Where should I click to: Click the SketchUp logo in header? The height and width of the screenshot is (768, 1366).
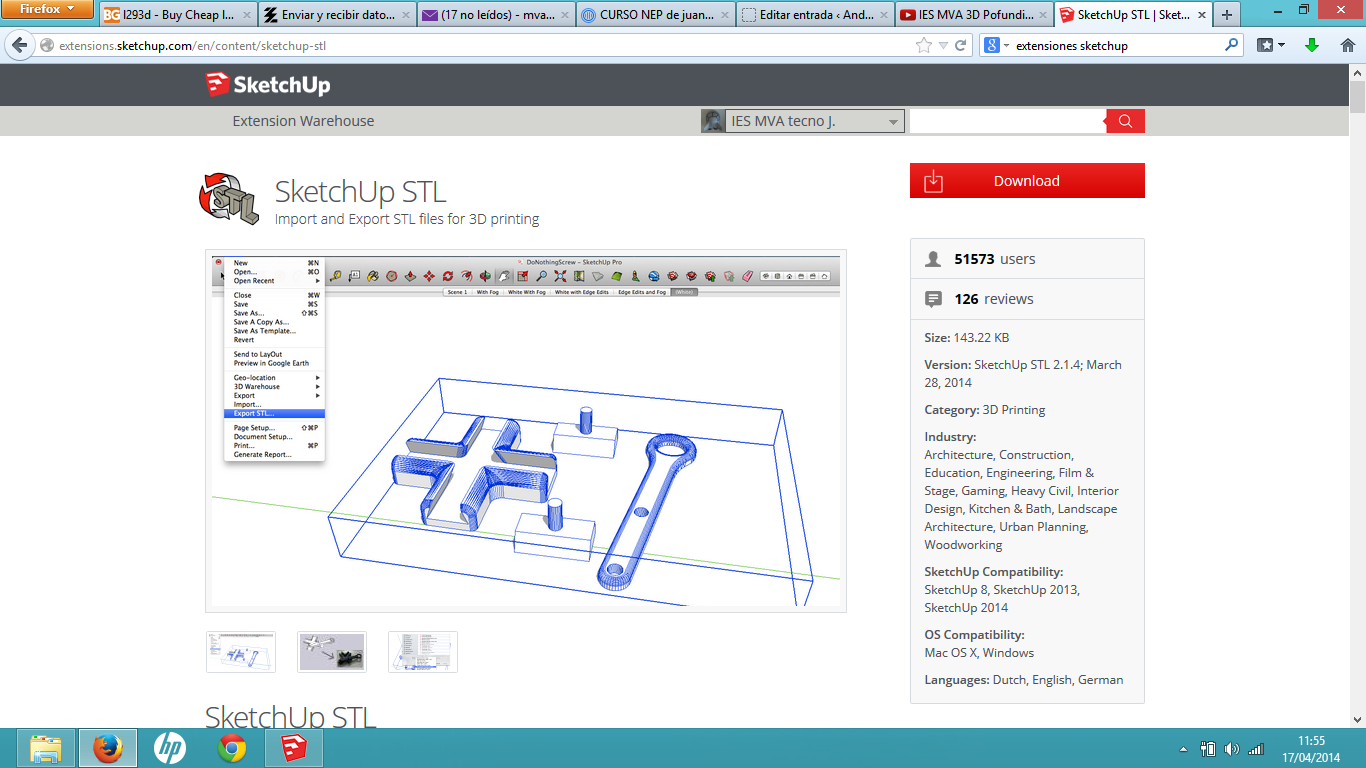coord(268,85)
